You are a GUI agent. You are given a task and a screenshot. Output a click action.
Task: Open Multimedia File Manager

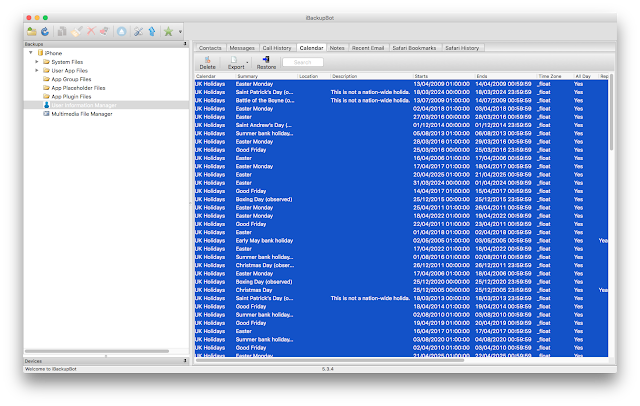tap(82, 114)
